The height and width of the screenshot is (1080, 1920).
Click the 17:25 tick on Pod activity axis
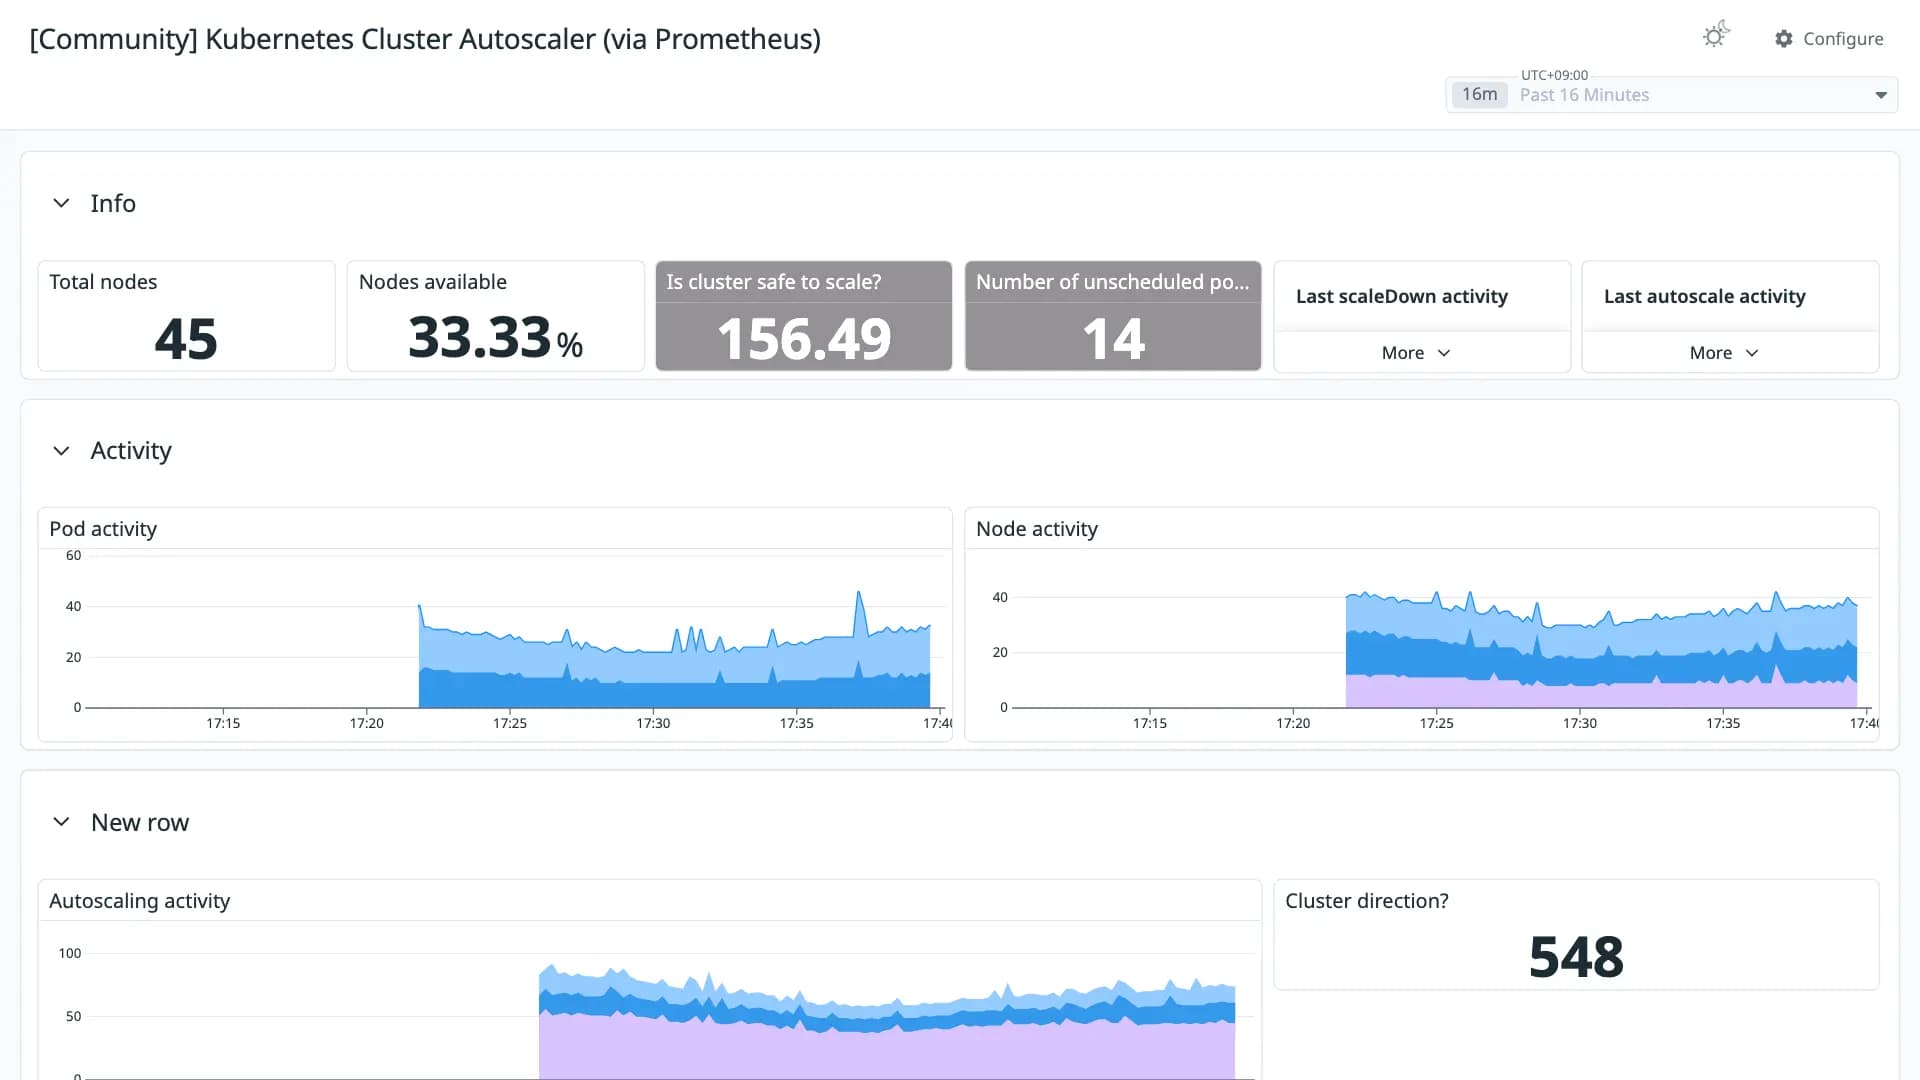click(510, 723)
